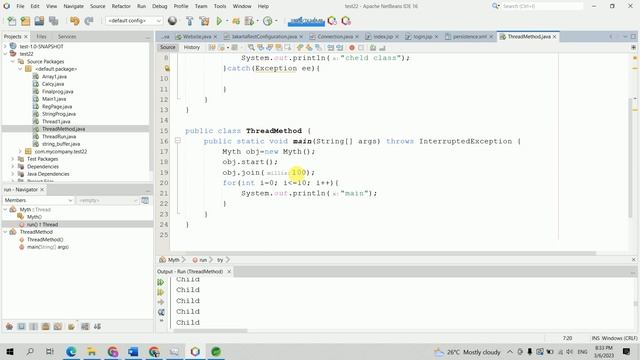Open the Run Project dropdown arrow
The height and width of the screenshot is (360, 640).
[227, 21]
